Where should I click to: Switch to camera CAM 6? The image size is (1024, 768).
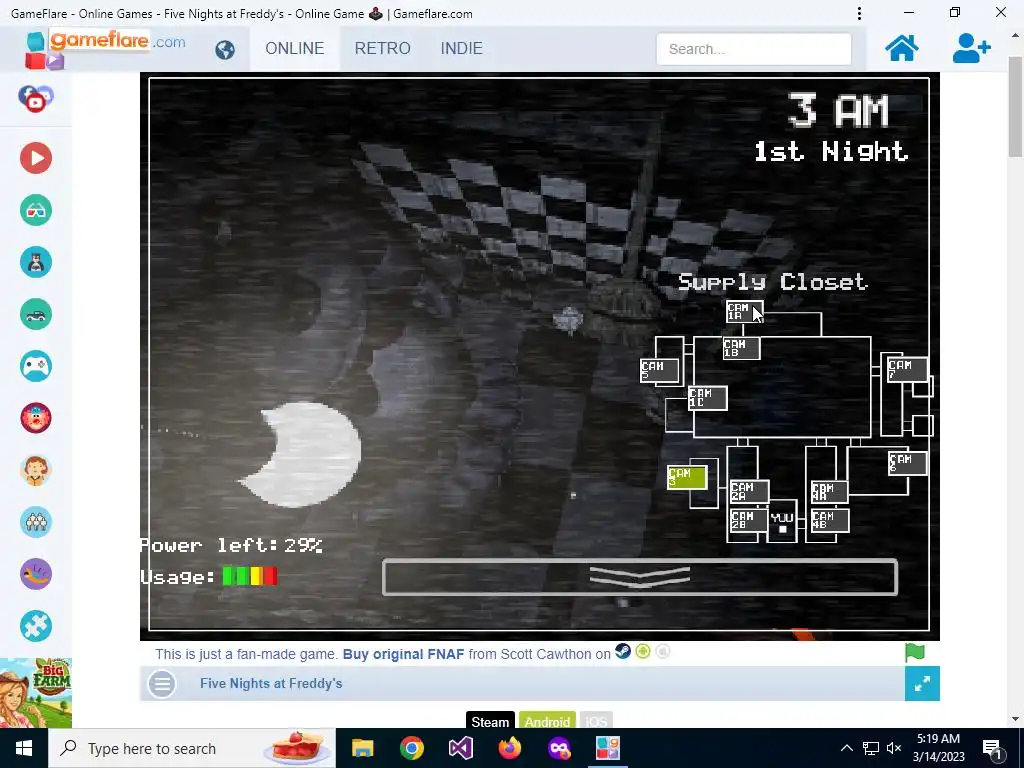908,463
